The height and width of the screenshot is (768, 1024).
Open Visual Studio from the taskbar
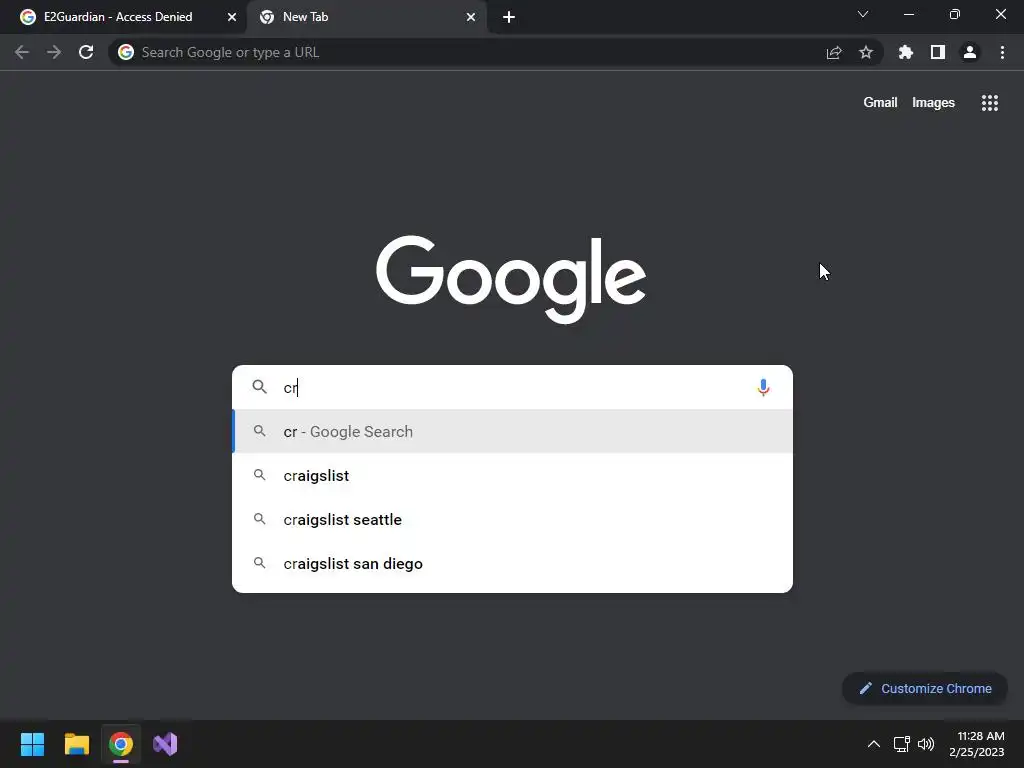click(x=165, y=744)
